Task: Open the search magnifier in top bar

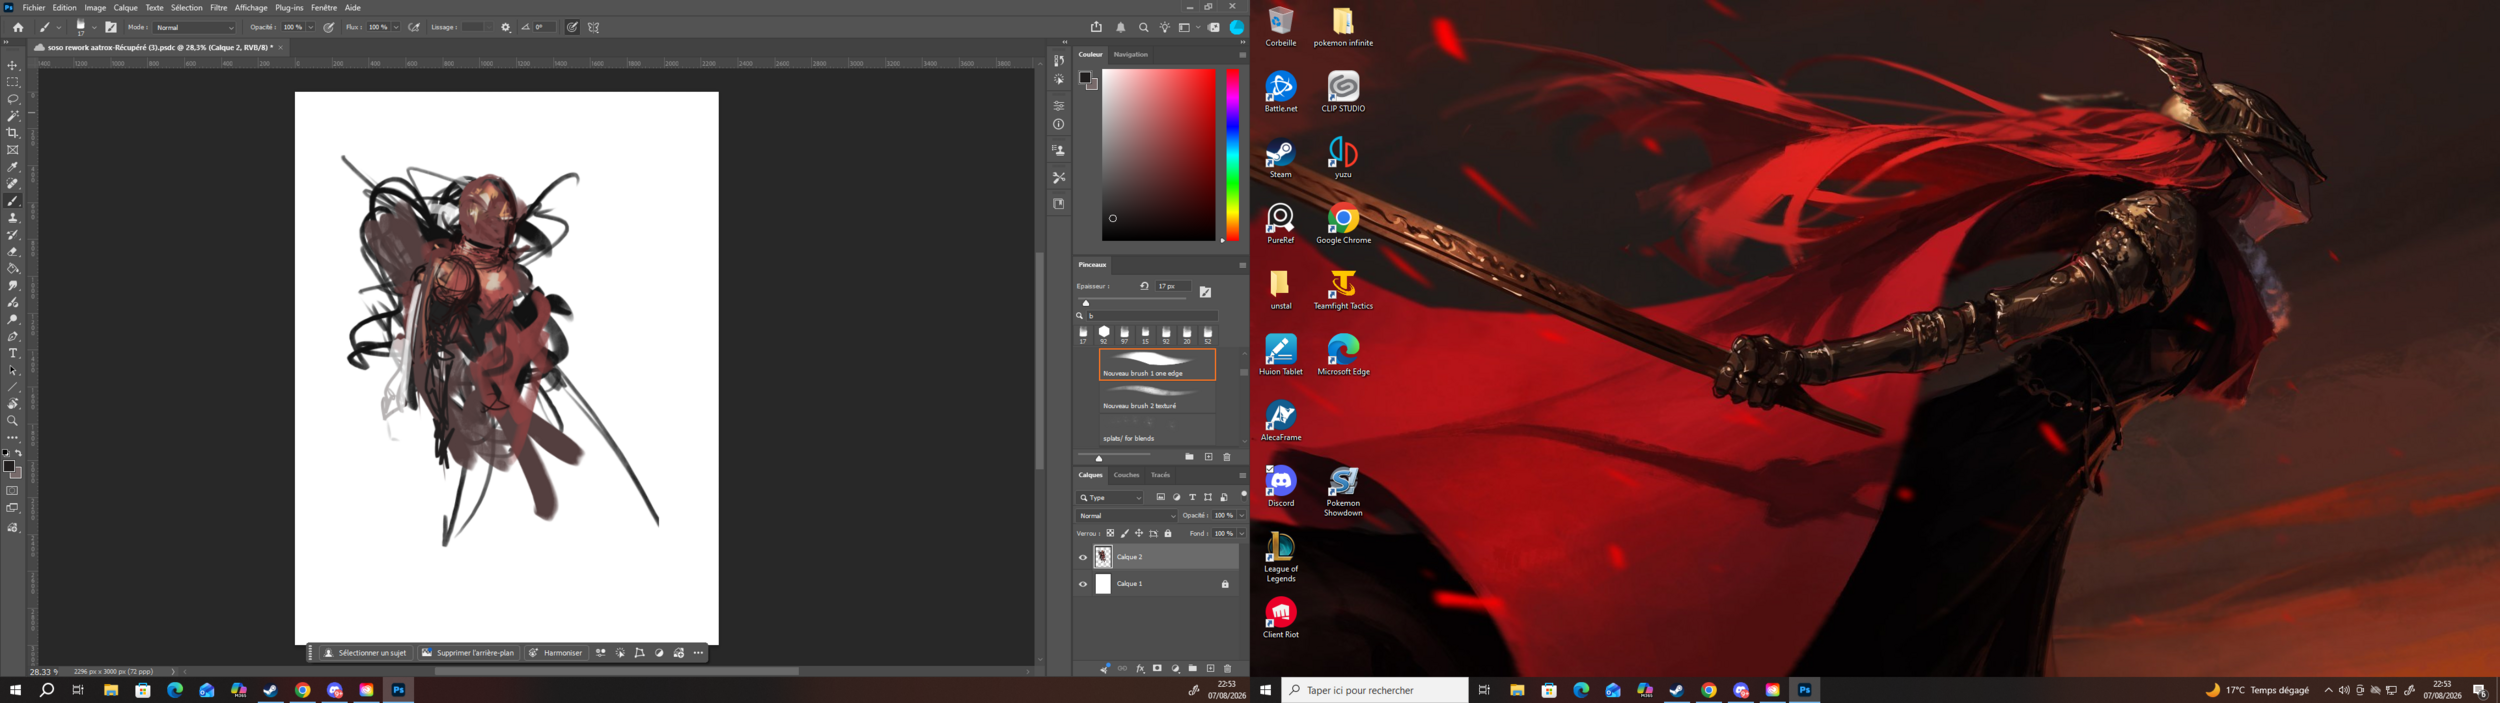Action: (1144, 28)
